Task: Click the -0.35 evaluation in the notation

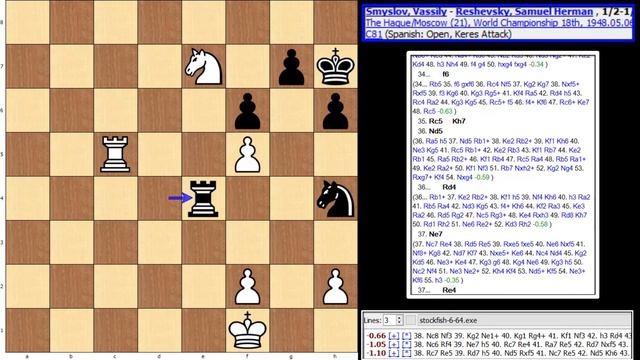Action: click(451, 280)
